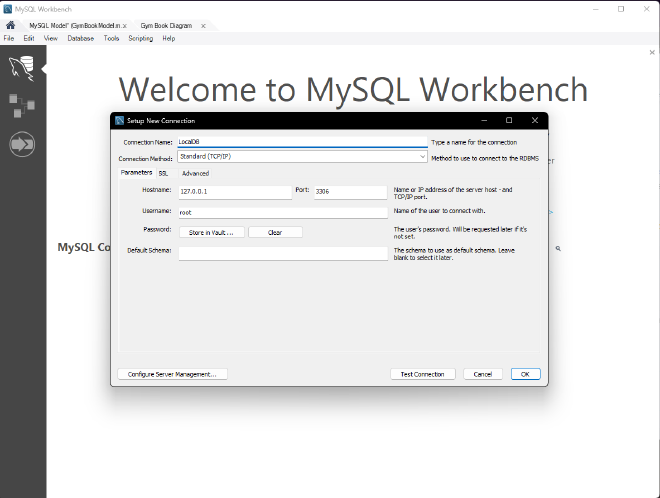
Task: Open the models view sidebar icon
Action: pos(22,106)
